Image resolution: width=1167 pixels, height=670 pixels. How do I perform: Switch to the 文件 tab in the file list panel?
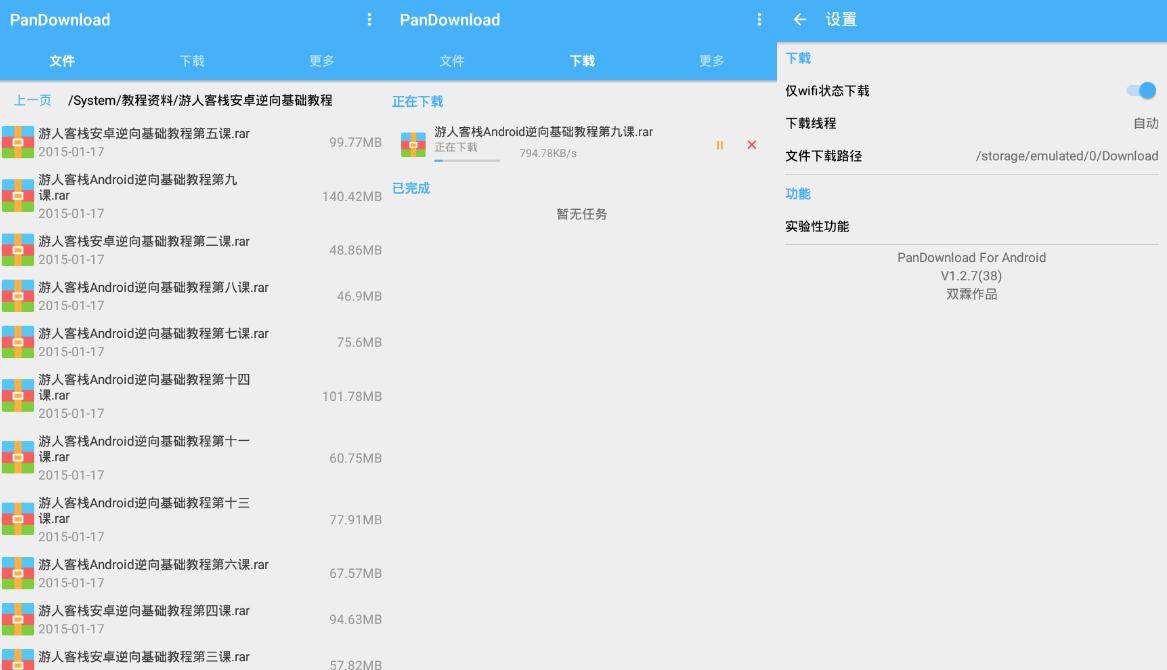point(62,61)
